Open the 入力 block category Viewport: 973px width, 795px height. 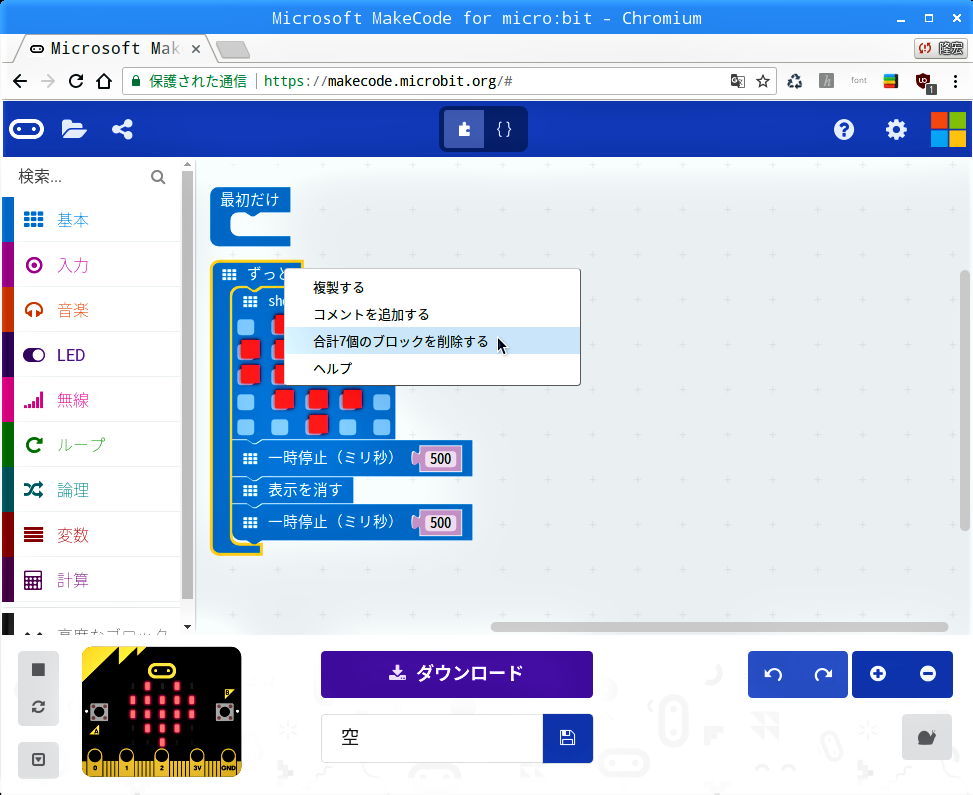[x=92, y=265]
